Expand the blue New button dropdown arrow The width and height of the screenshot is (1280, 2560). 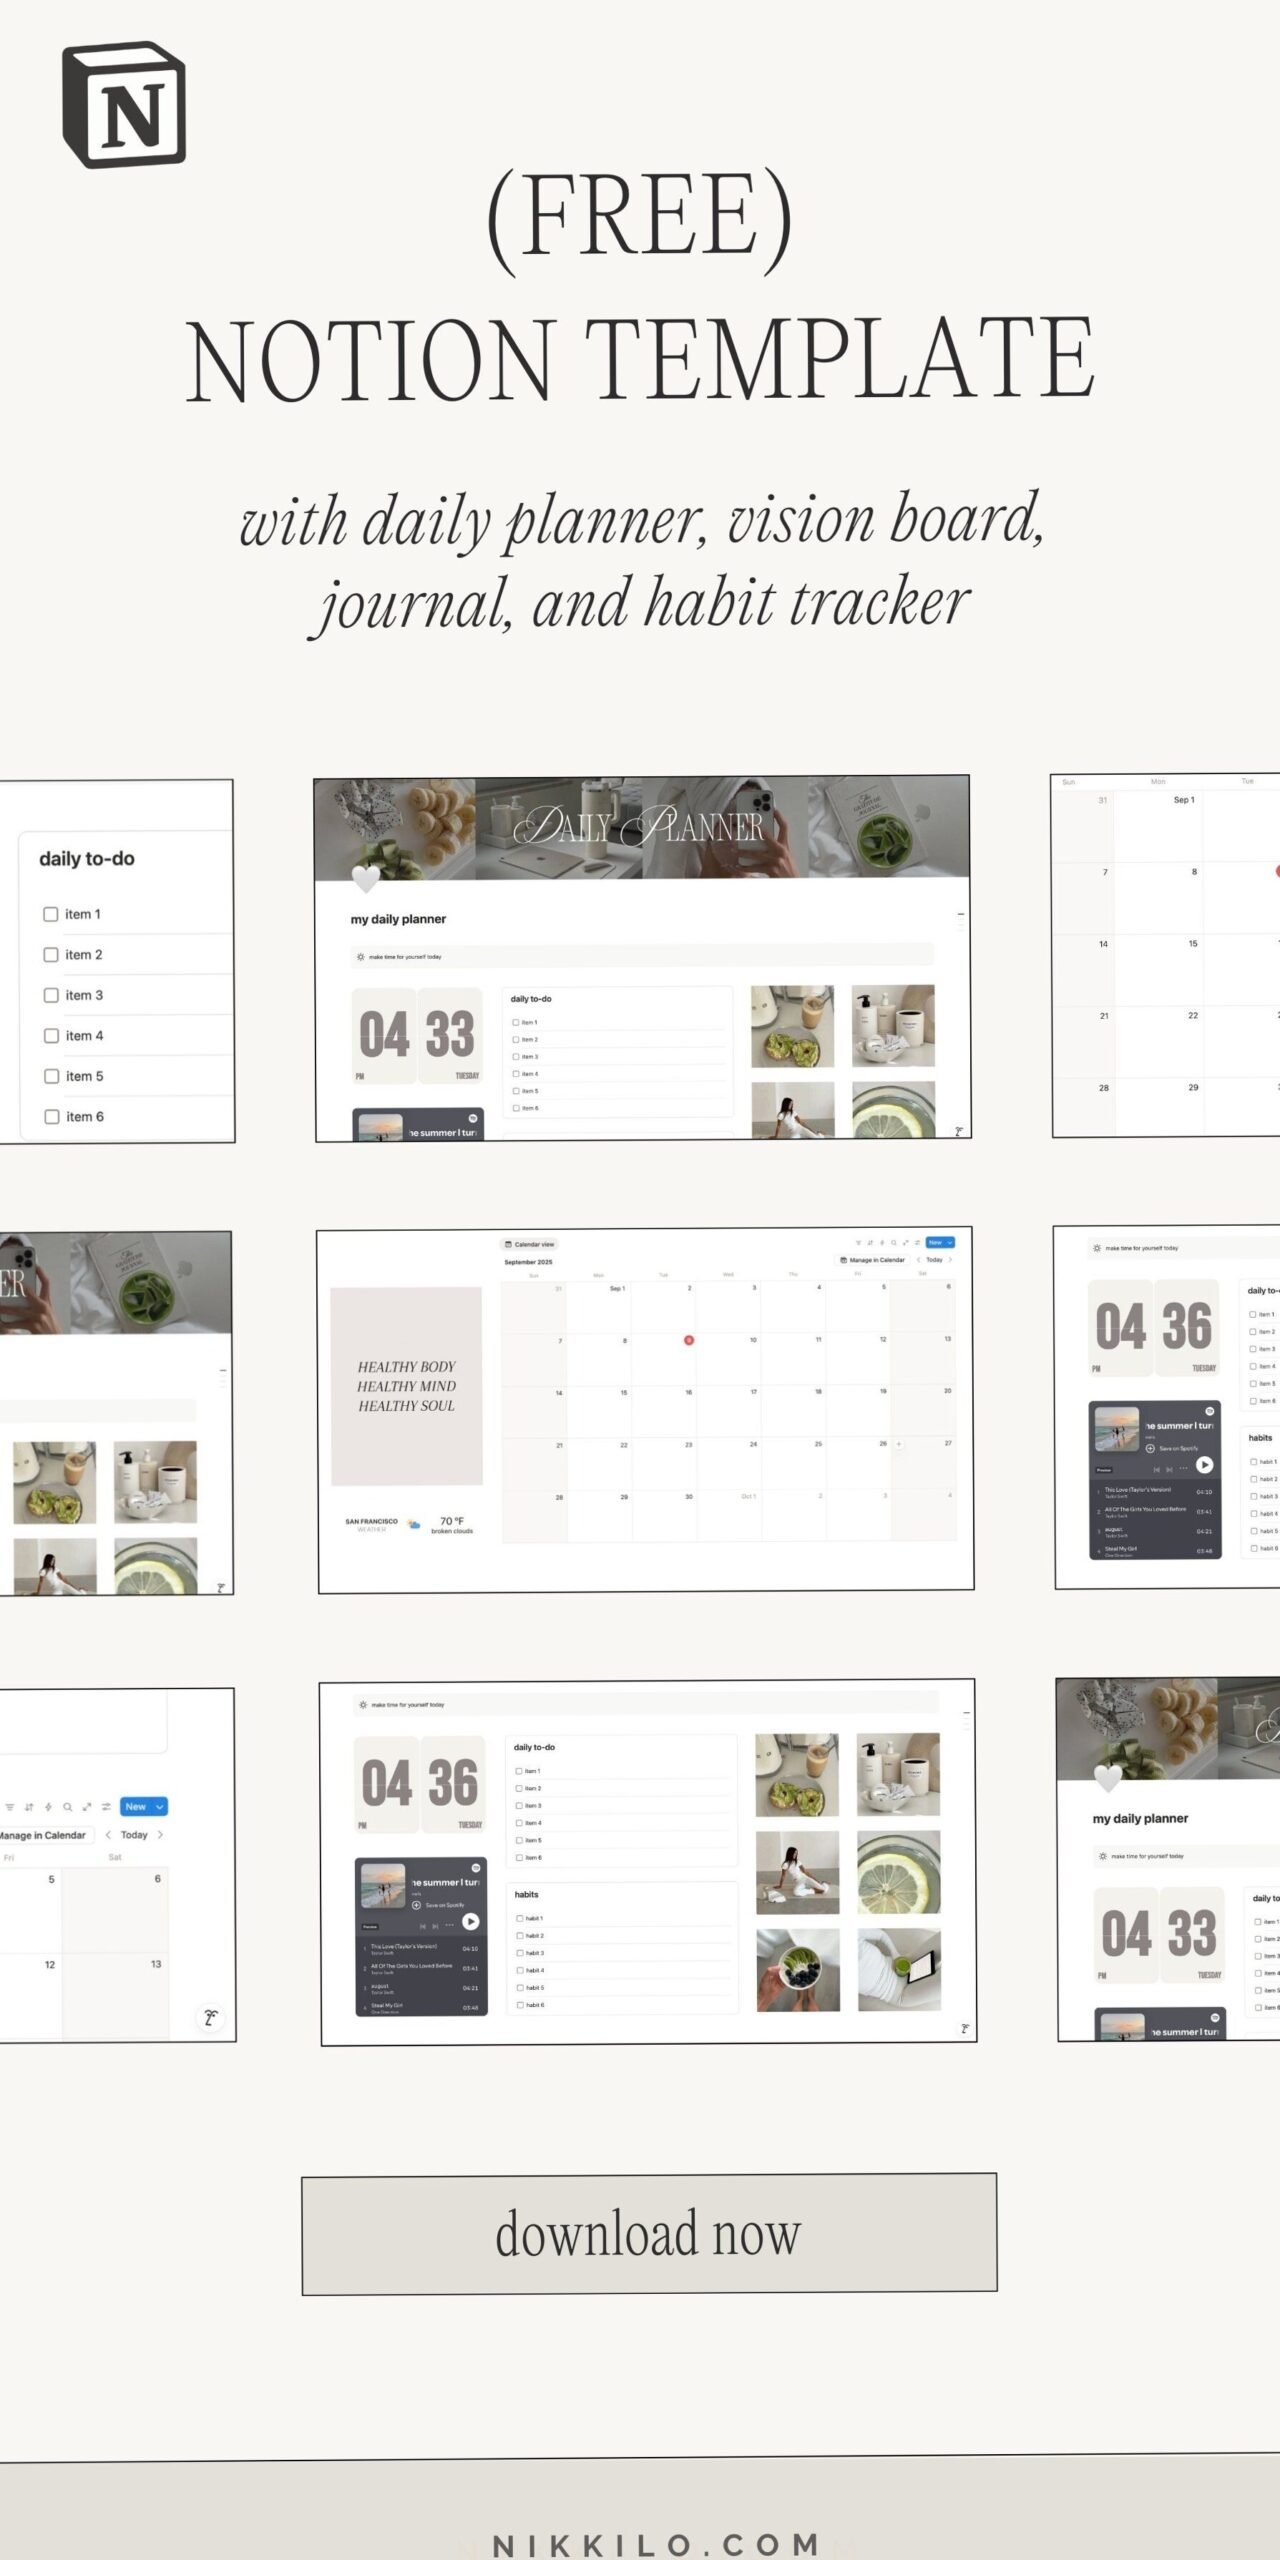point(160,1807)
